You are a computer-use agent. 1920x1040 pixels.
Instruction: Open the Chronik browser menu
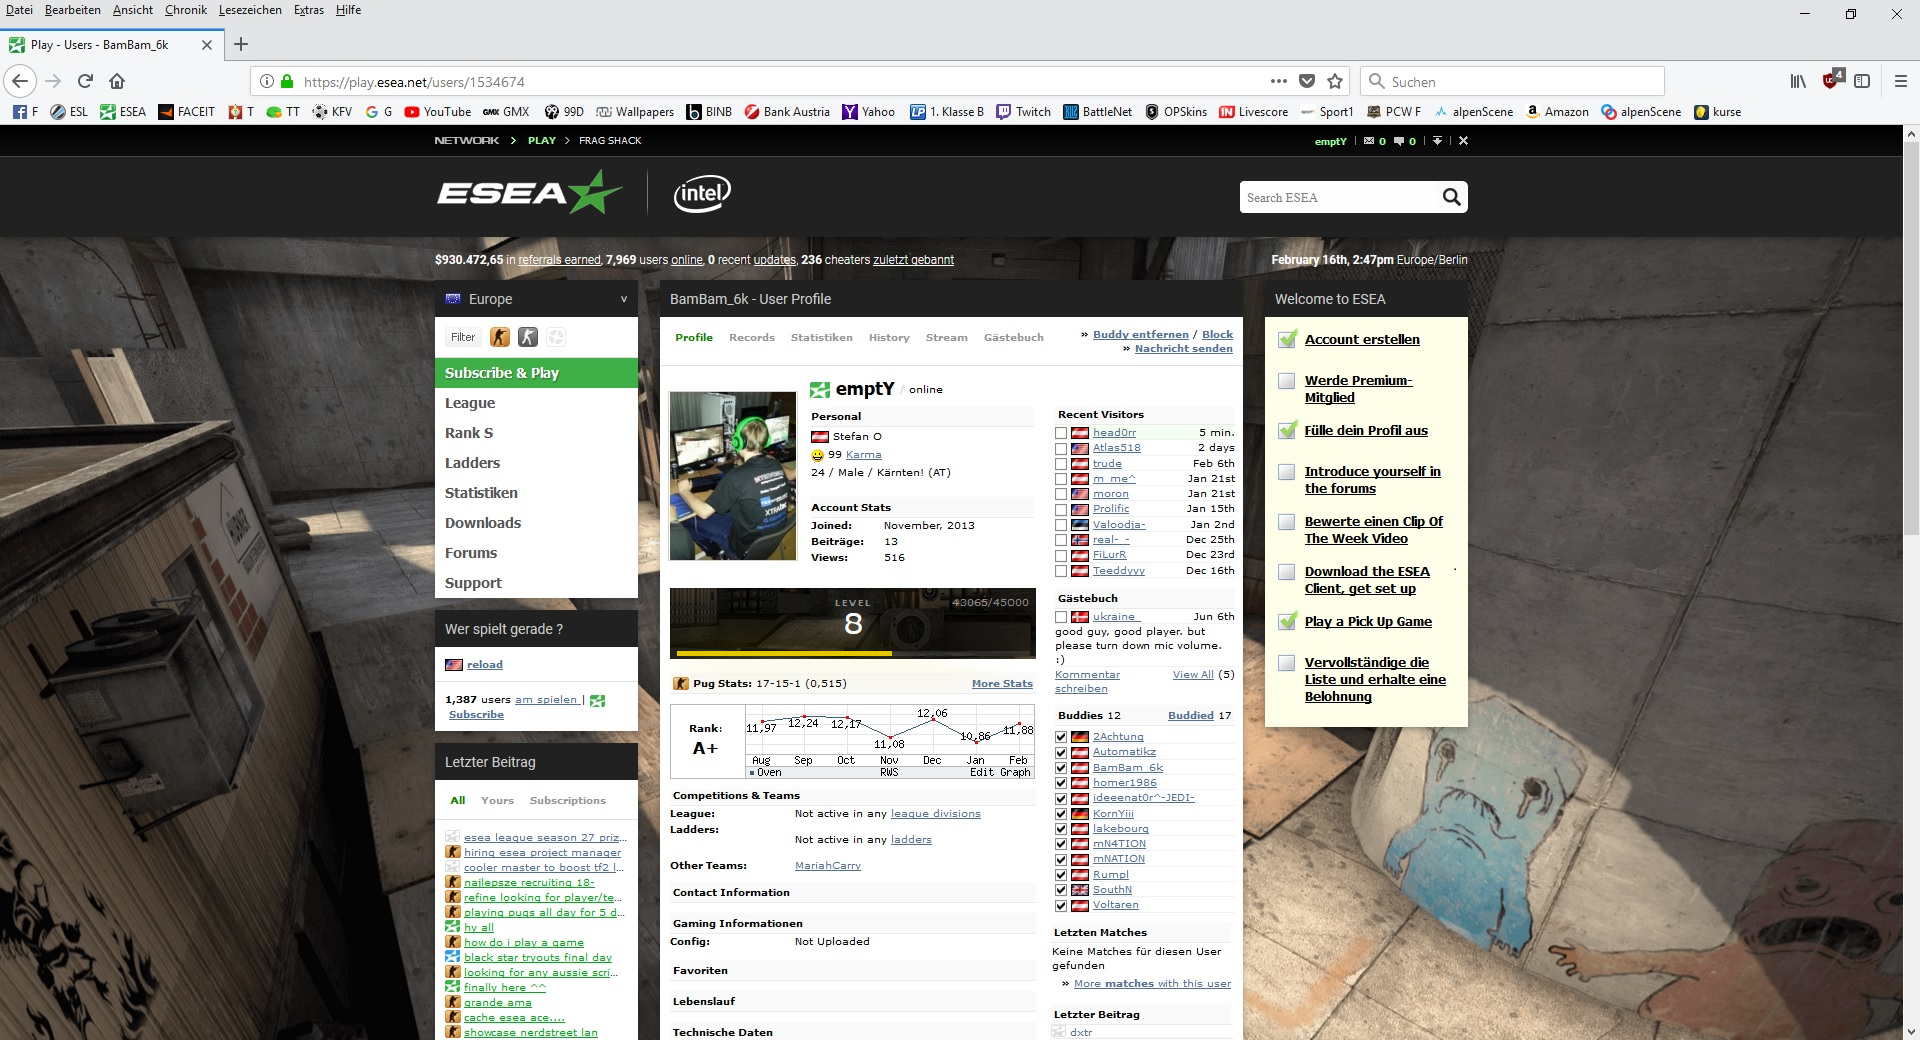click(186, 10)
